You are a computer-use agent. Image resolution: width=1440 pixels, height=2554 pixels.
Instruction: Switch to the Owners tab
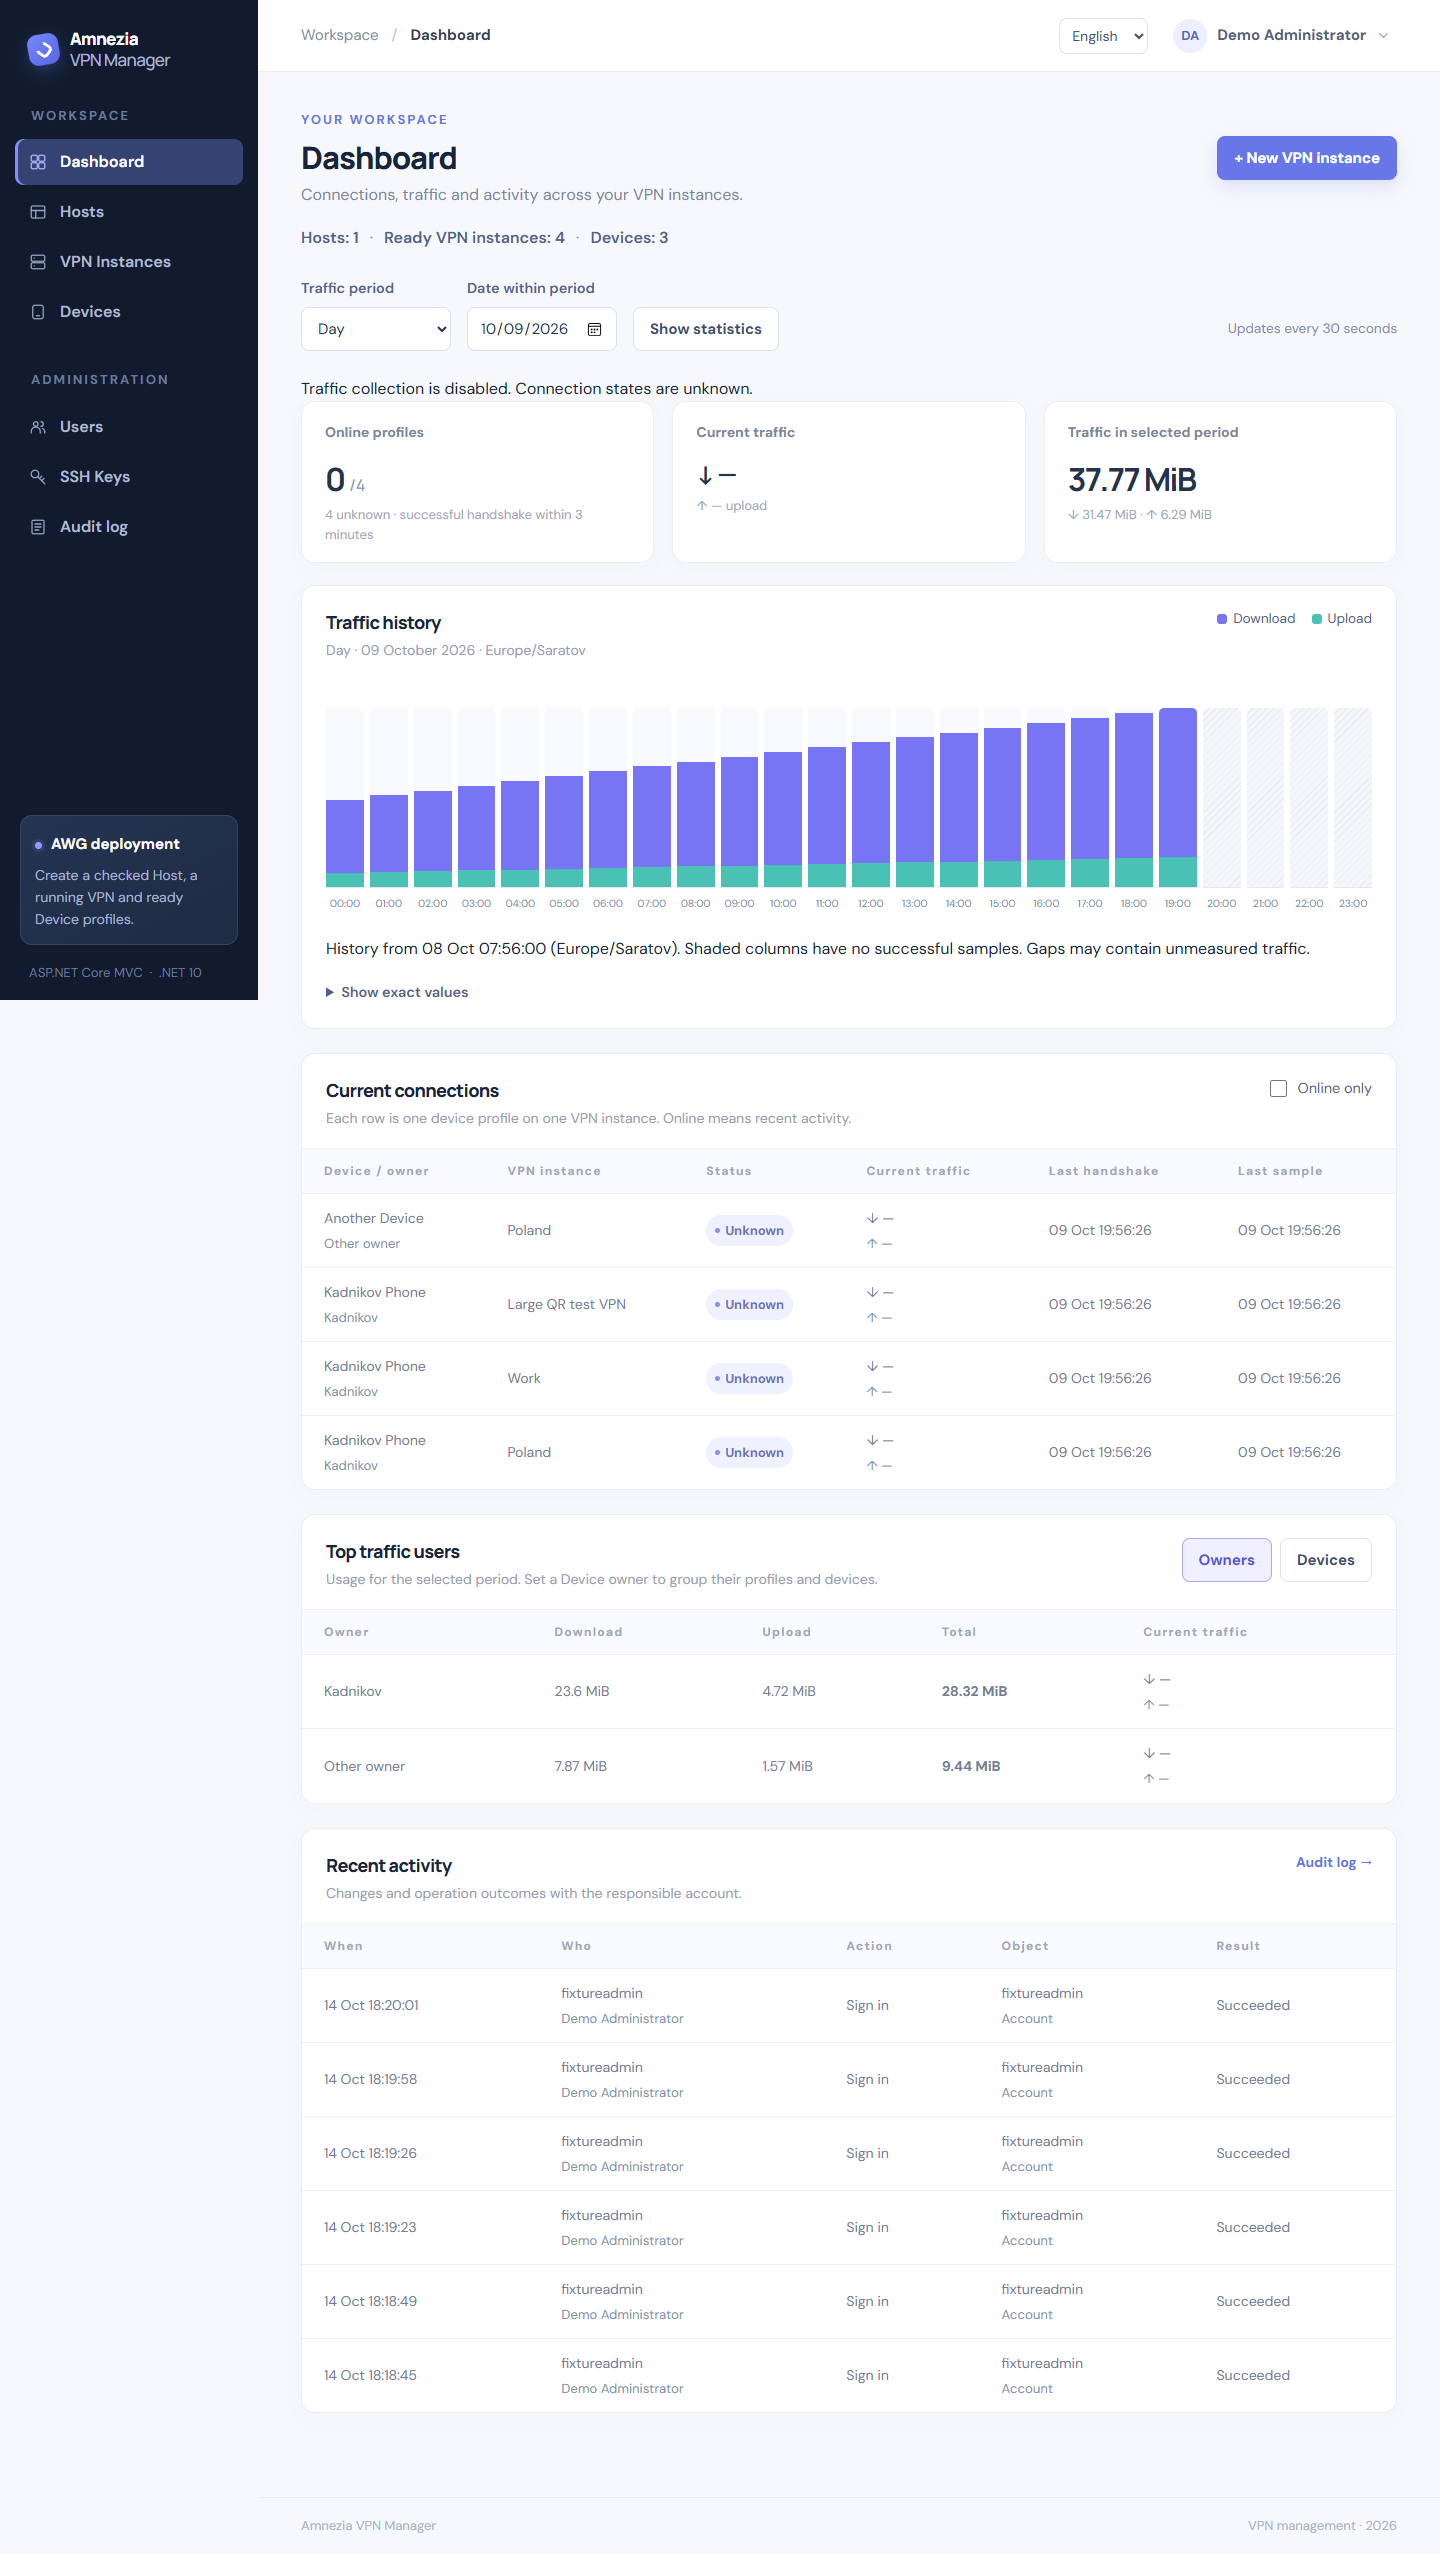1226,1560
